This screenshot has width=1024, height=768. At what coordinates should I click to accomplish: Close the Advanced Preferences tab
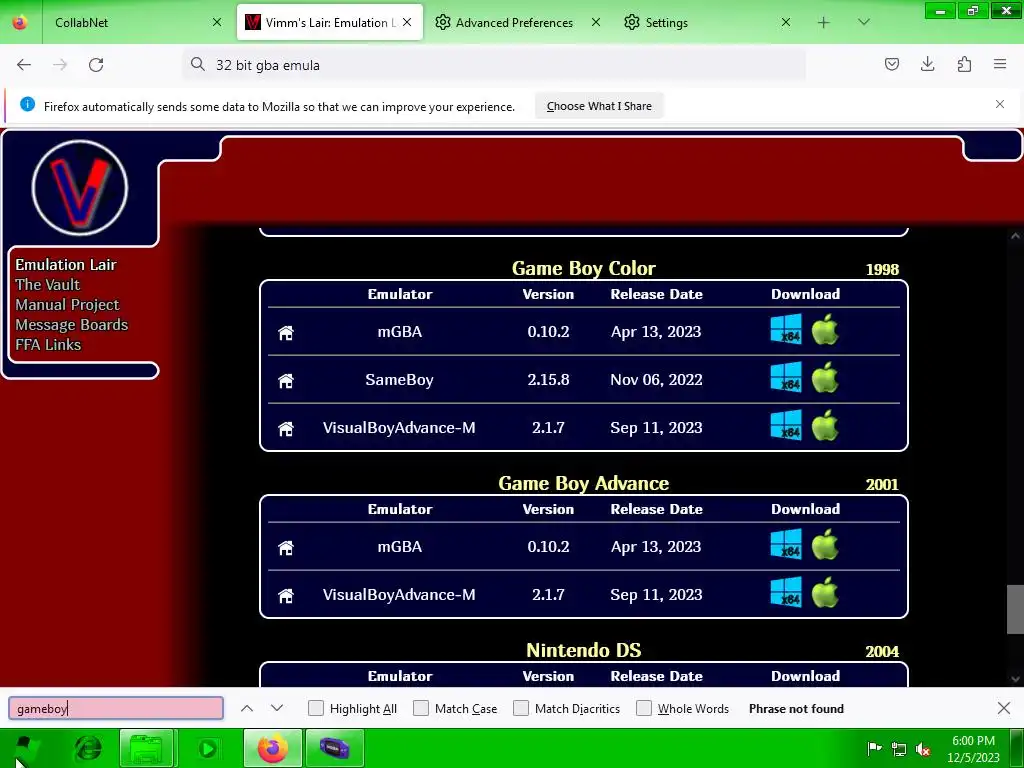coord(596,22)
